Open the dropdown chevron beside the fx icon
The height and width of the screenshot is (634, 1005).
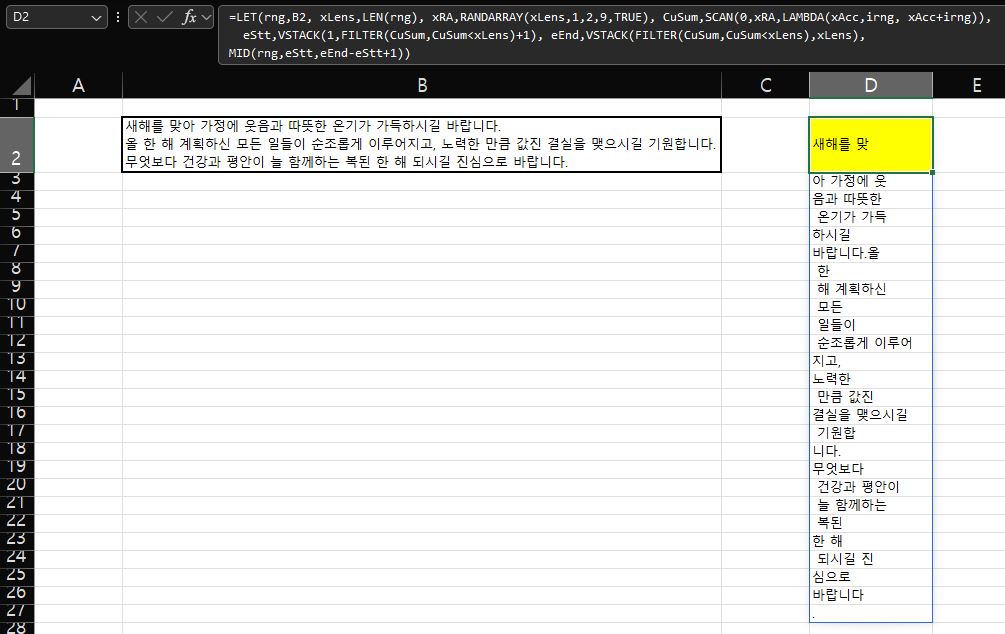coord(207,17)
